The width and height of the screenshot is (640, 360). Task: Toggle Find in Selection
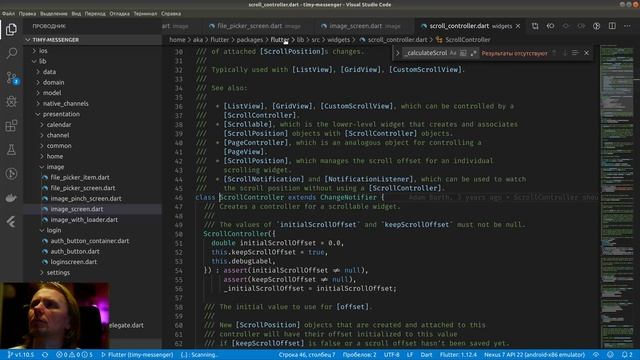coord(575,53)
